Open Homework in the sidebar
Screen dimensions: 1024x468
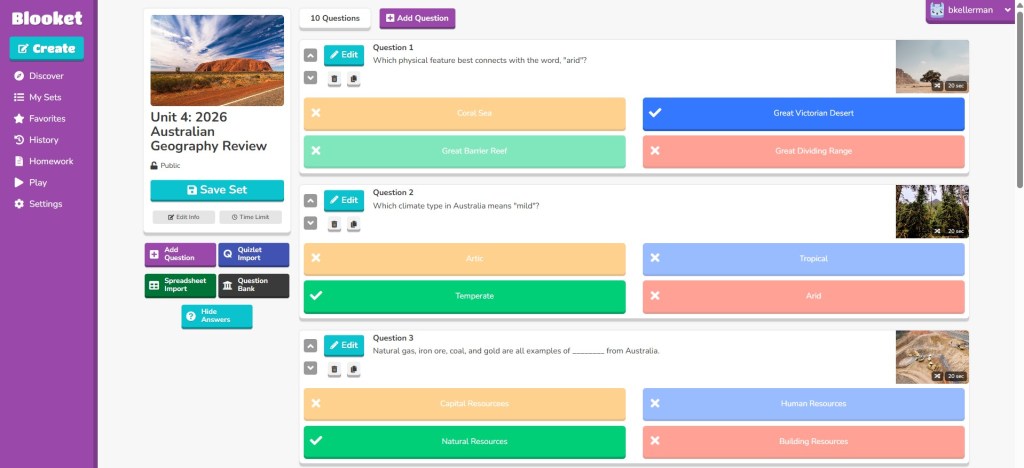pyautogui.click(x=50, y=161)
